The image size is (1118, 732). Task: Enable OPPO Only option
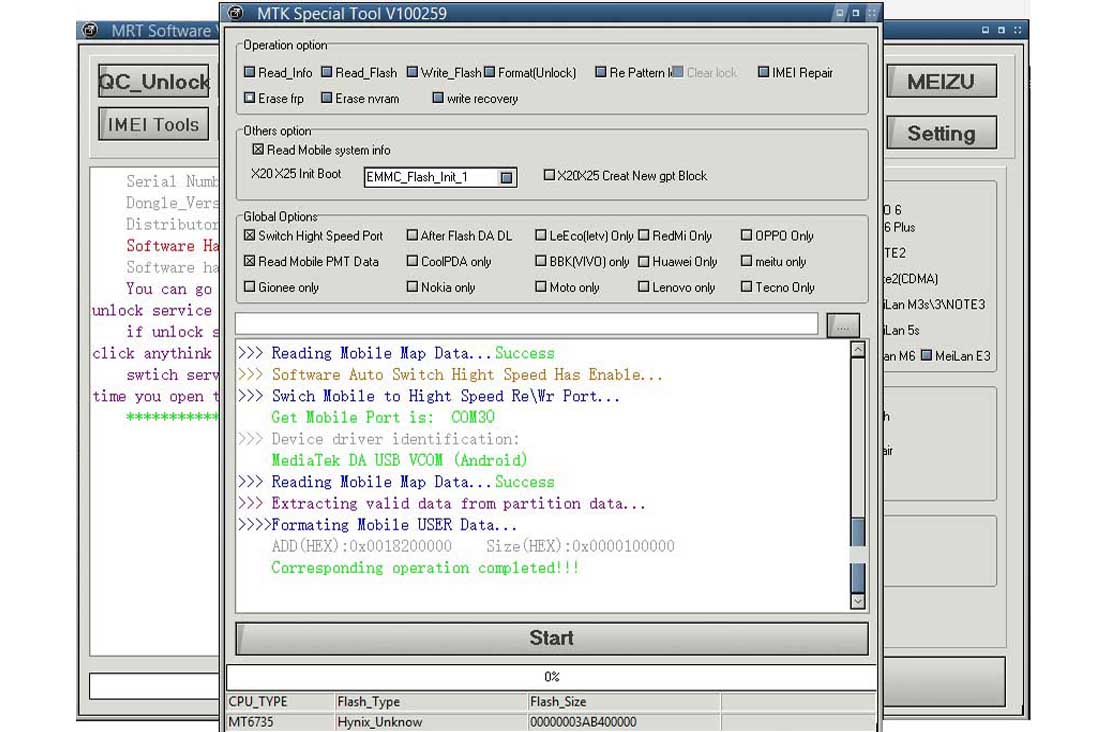point(746,235)
